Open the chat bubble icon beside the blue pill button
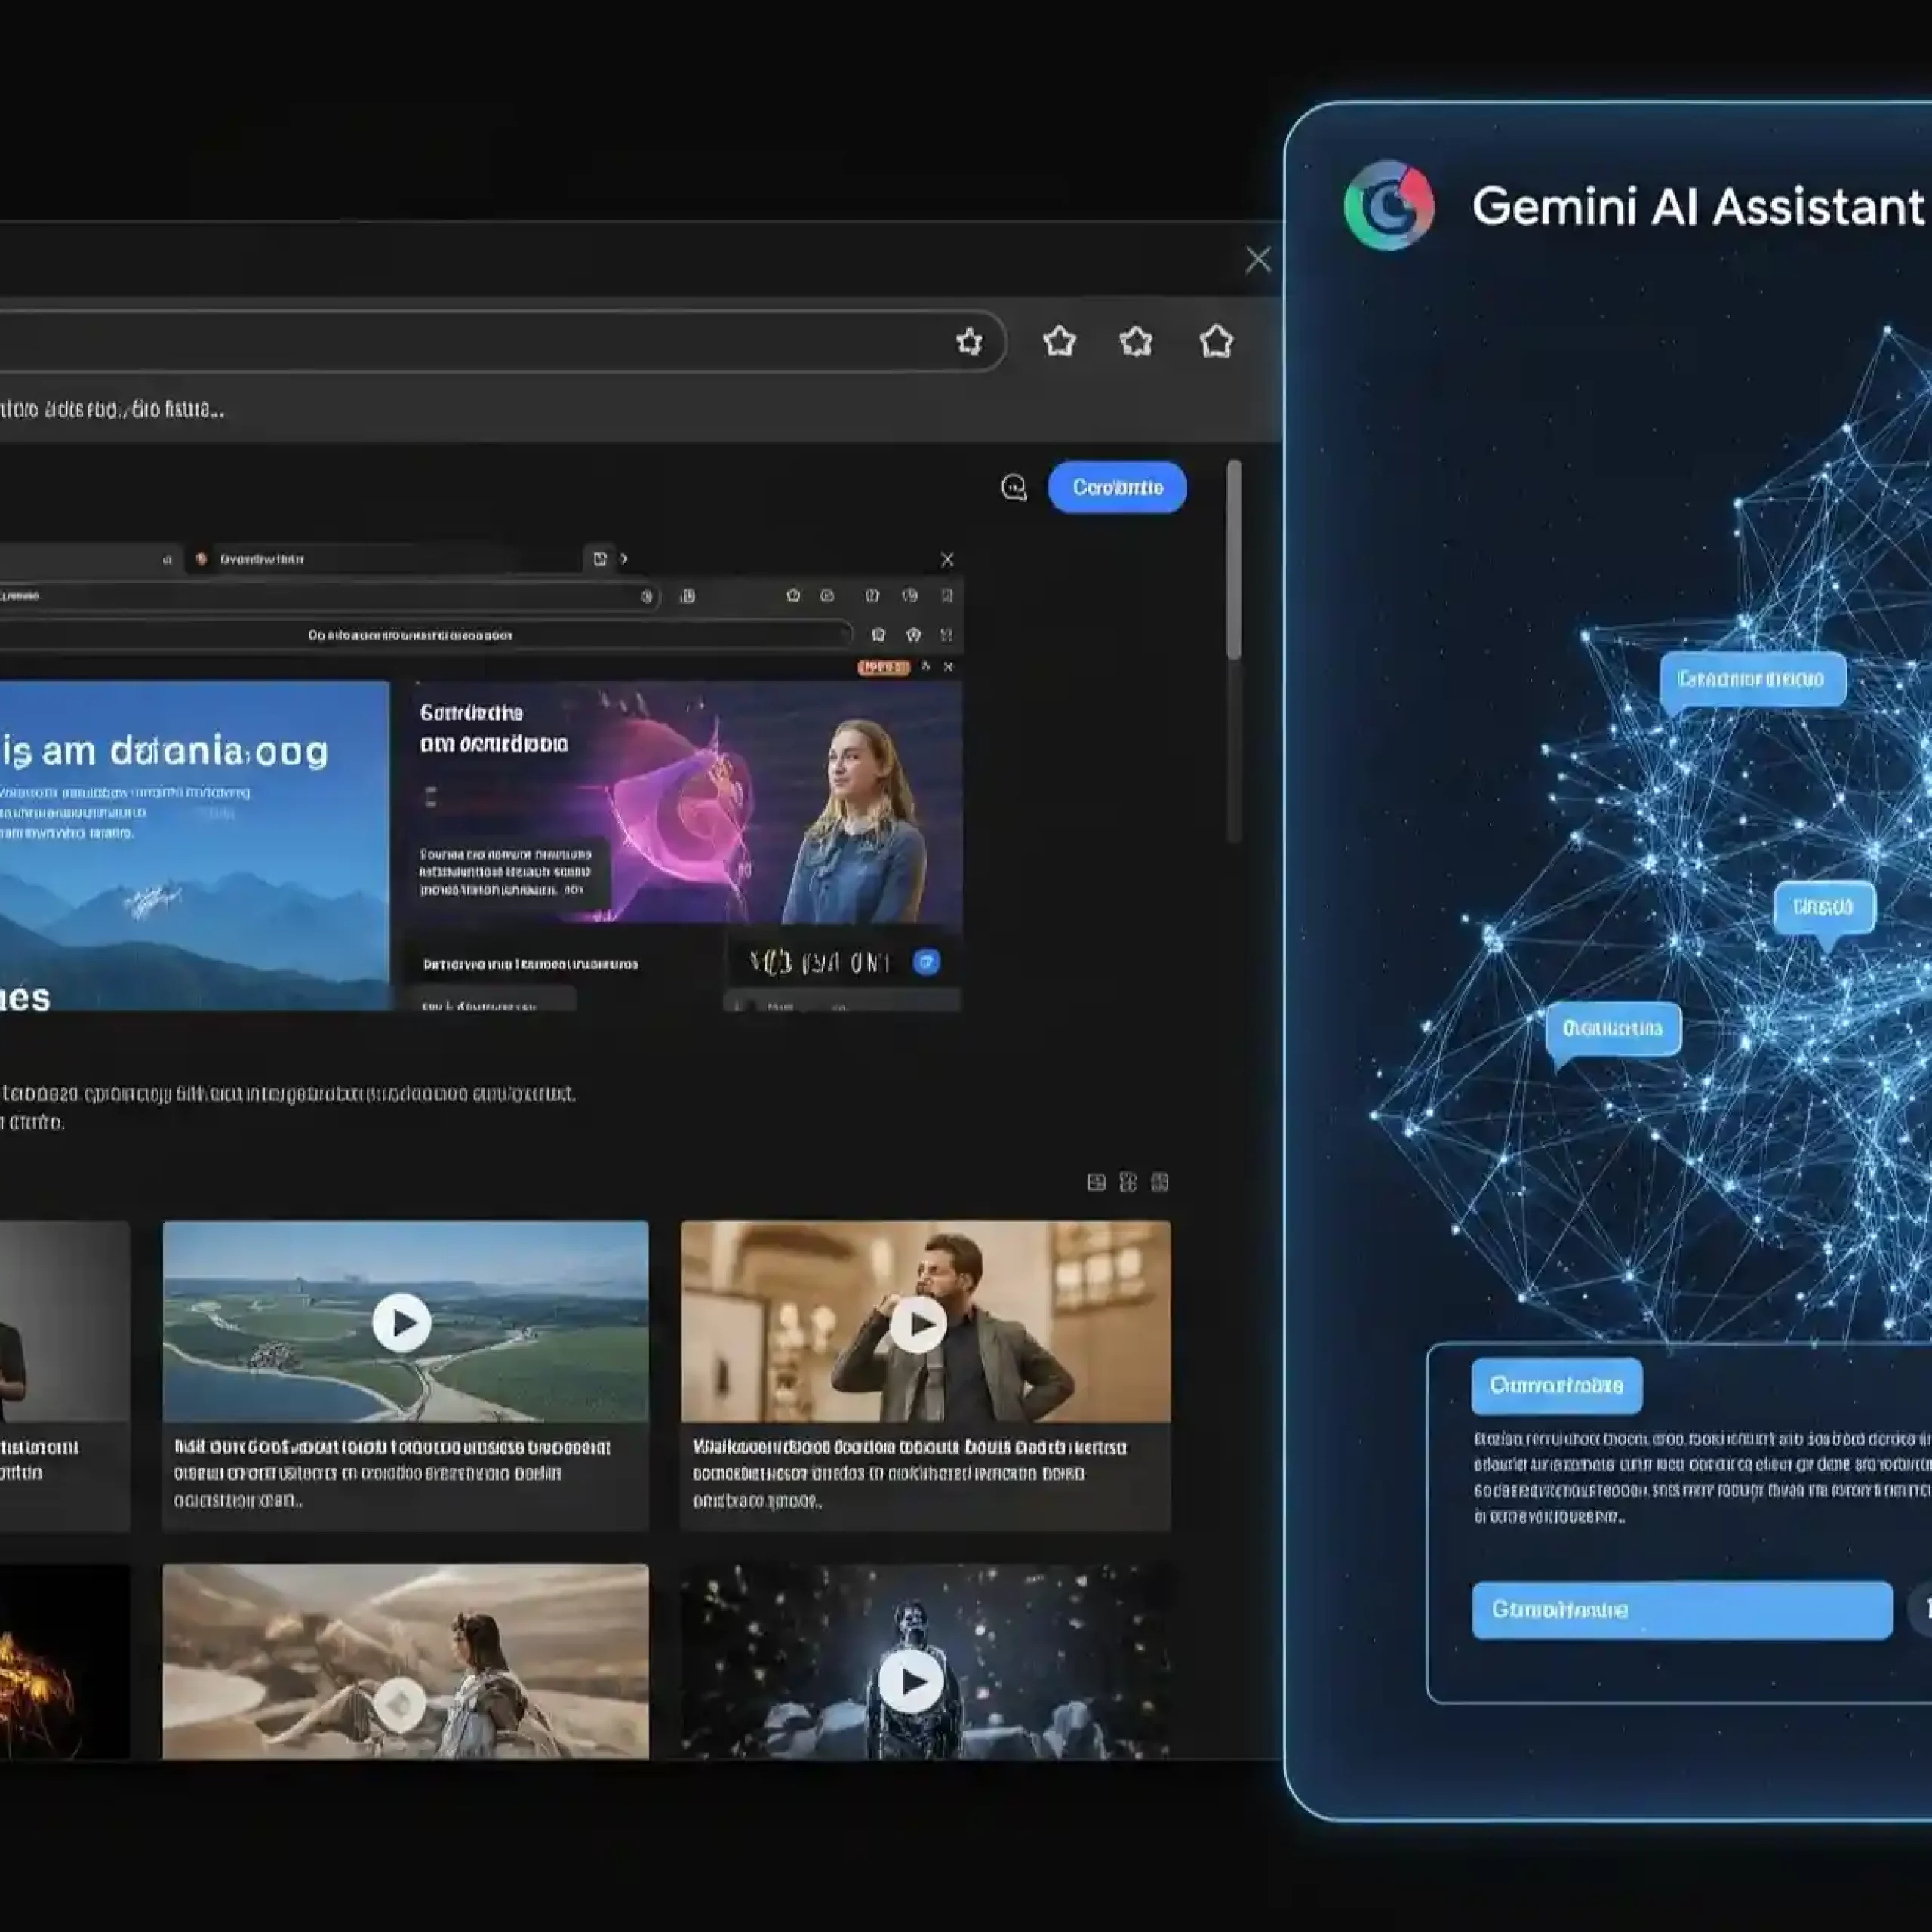This screenshot has width=1932, height=1932. point(1014,487)
